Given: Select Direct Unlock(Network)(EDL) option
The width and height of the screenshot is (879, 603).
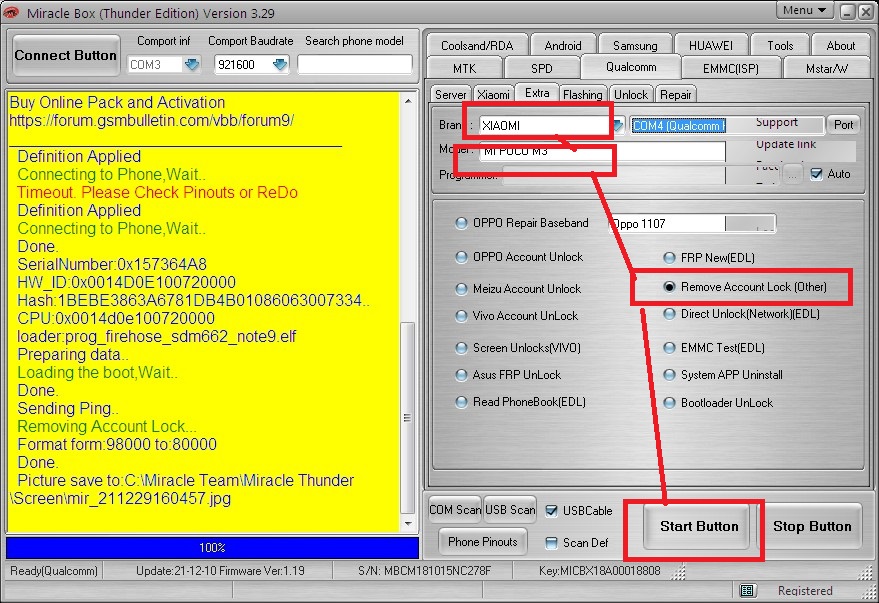Looking at the screenshot, I should (669, 314).
